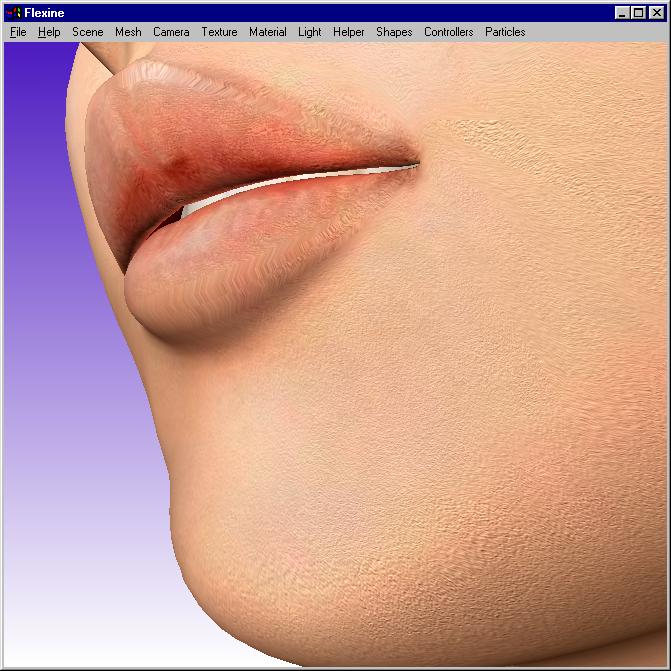The height and width of the screenshot is (671, 671).
Task: Open the Mesh menu
Action: [128, 32]
